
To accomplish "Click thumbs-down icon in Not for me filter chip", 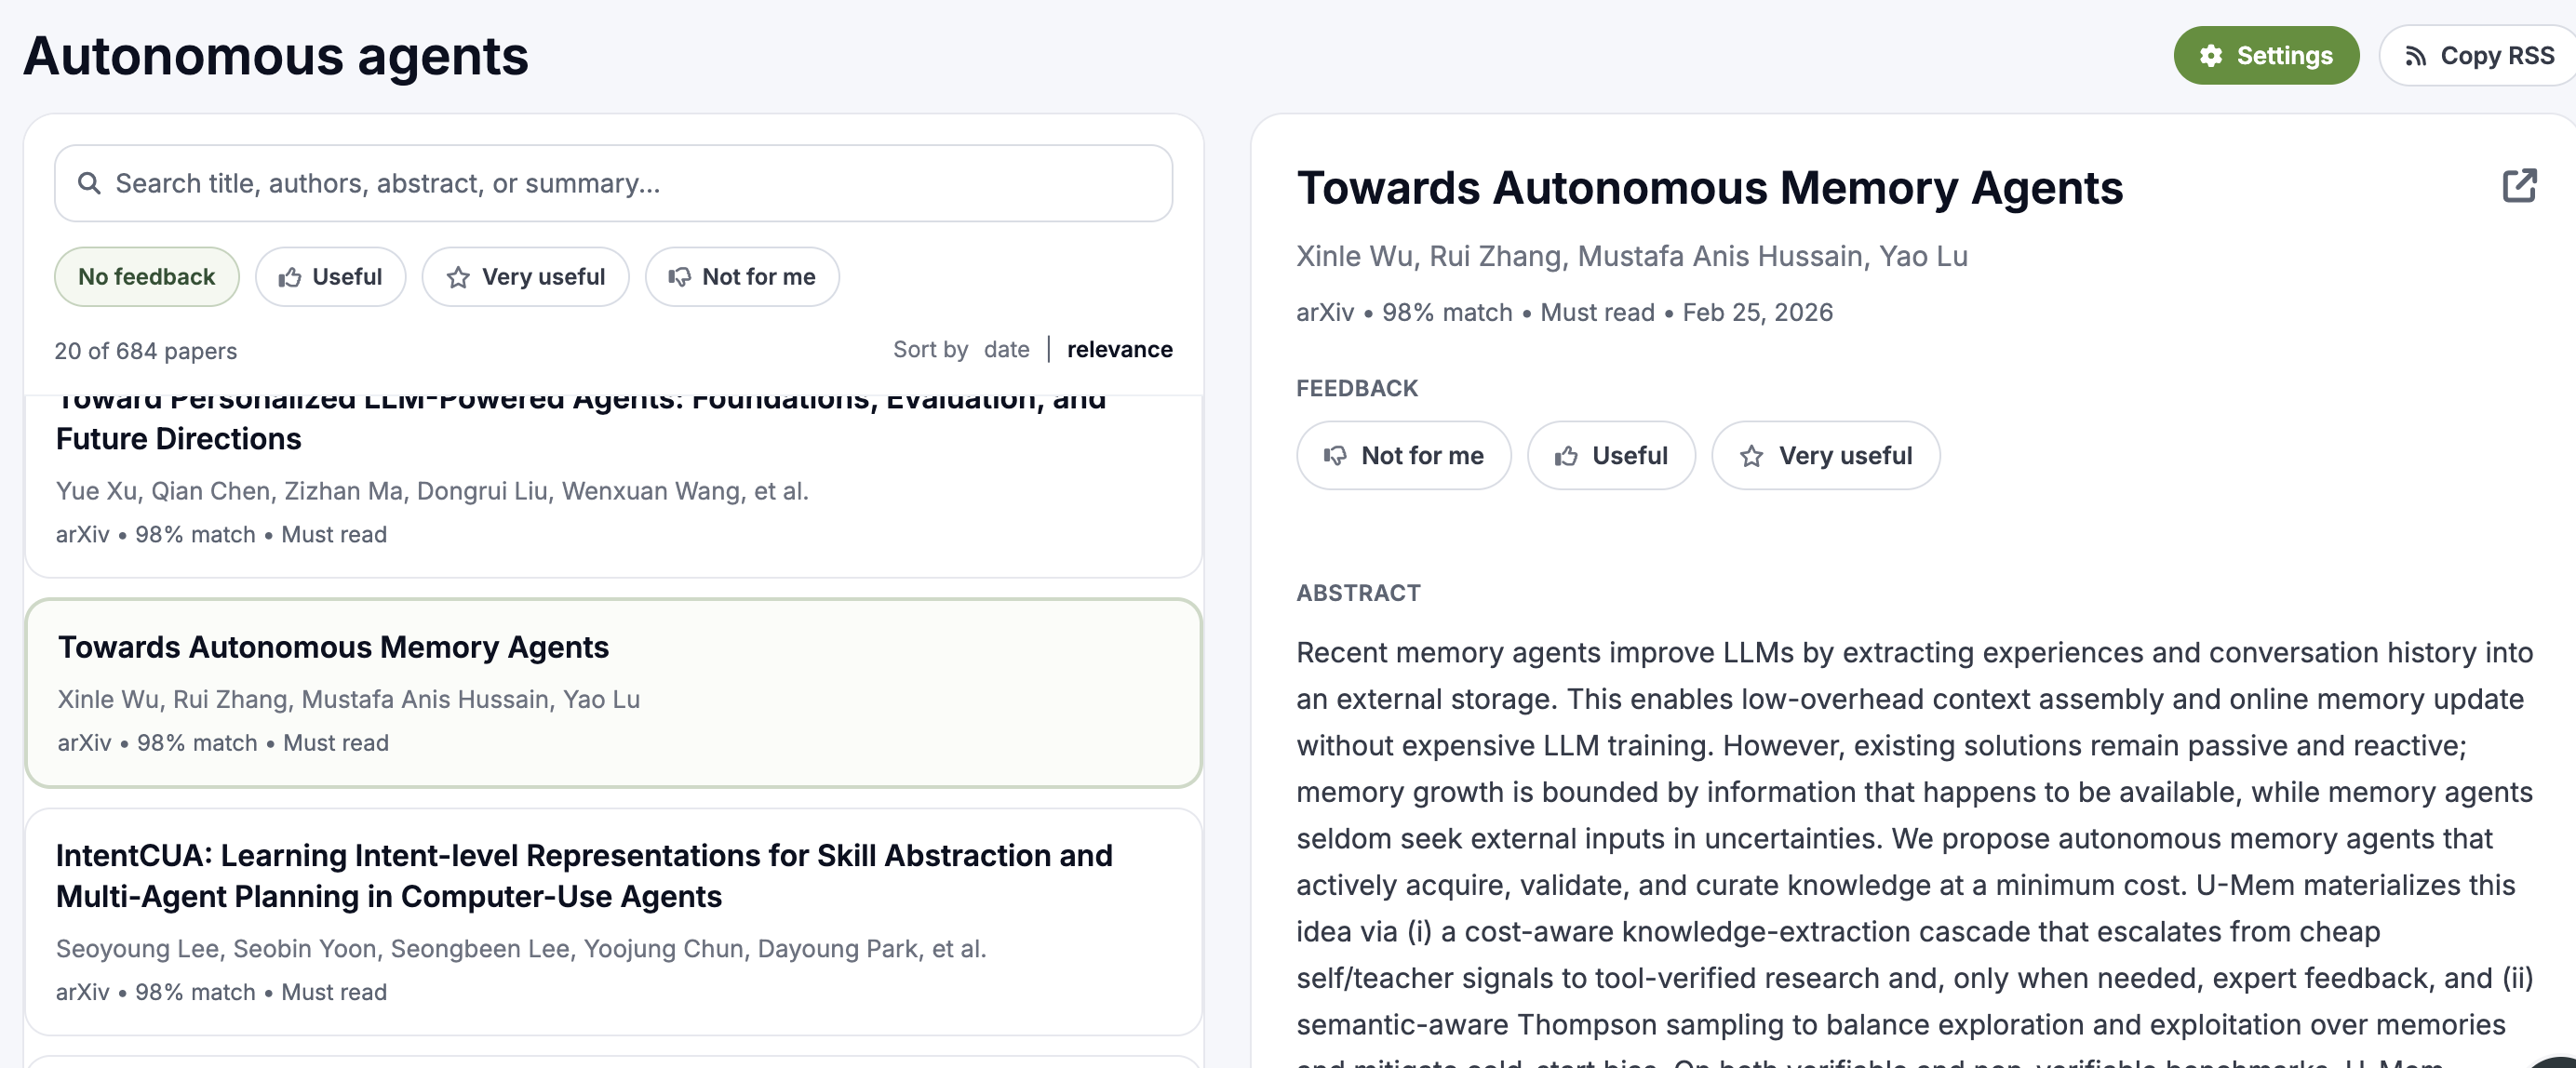I will (679, 277).
